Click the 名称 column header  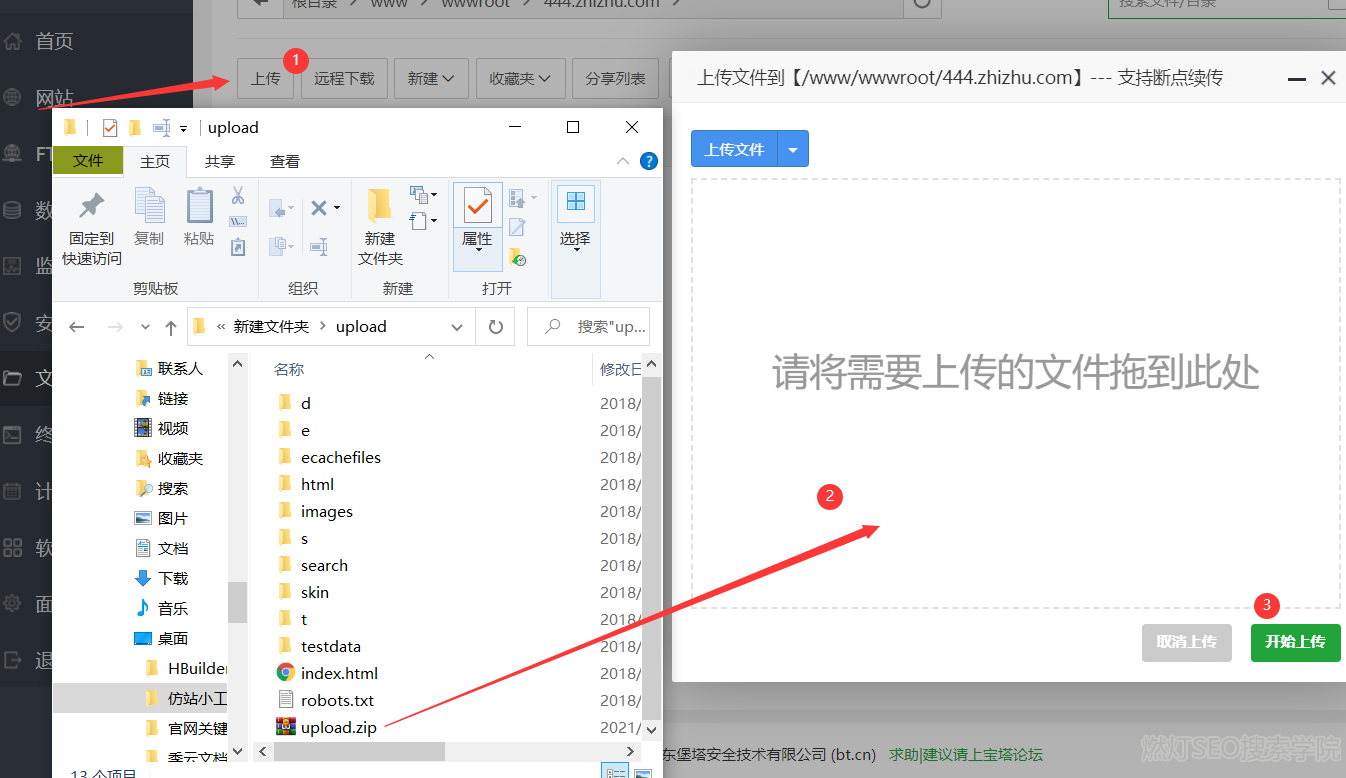point(289,370)
